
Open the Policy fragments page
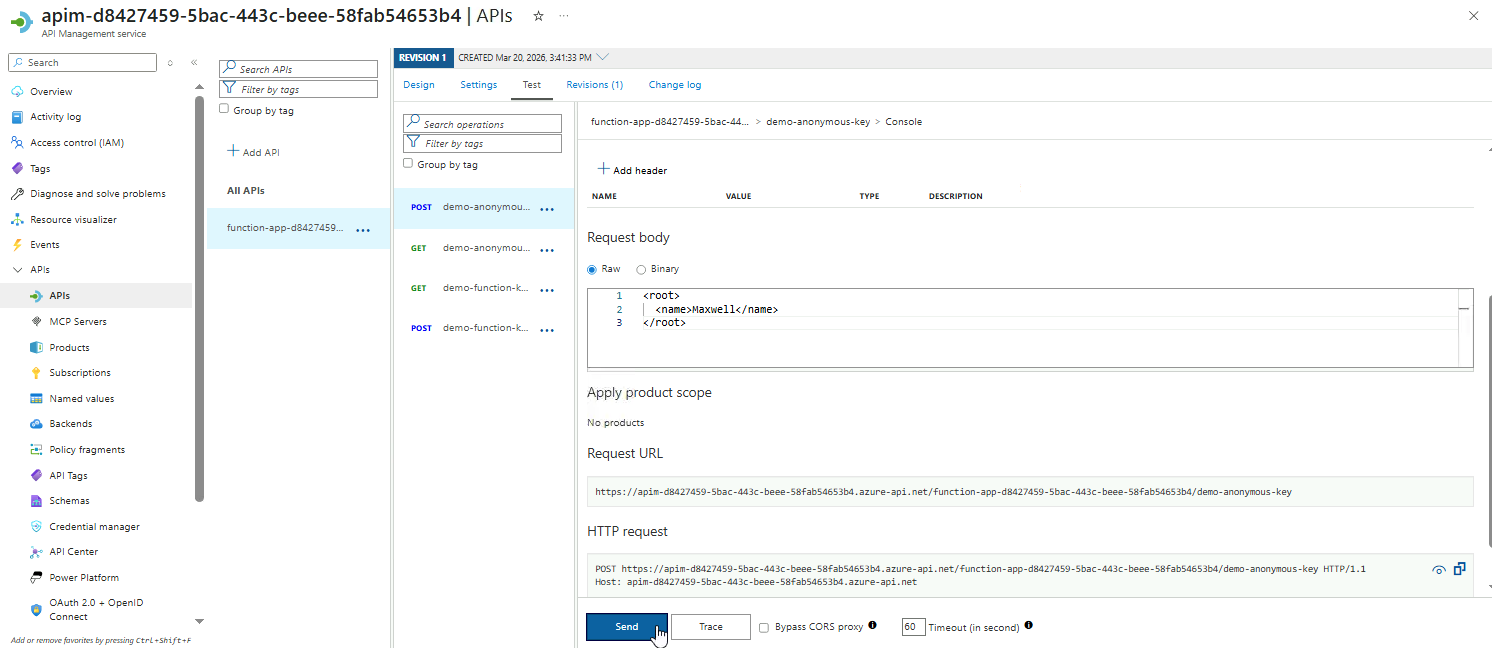(x=87, y=450)
